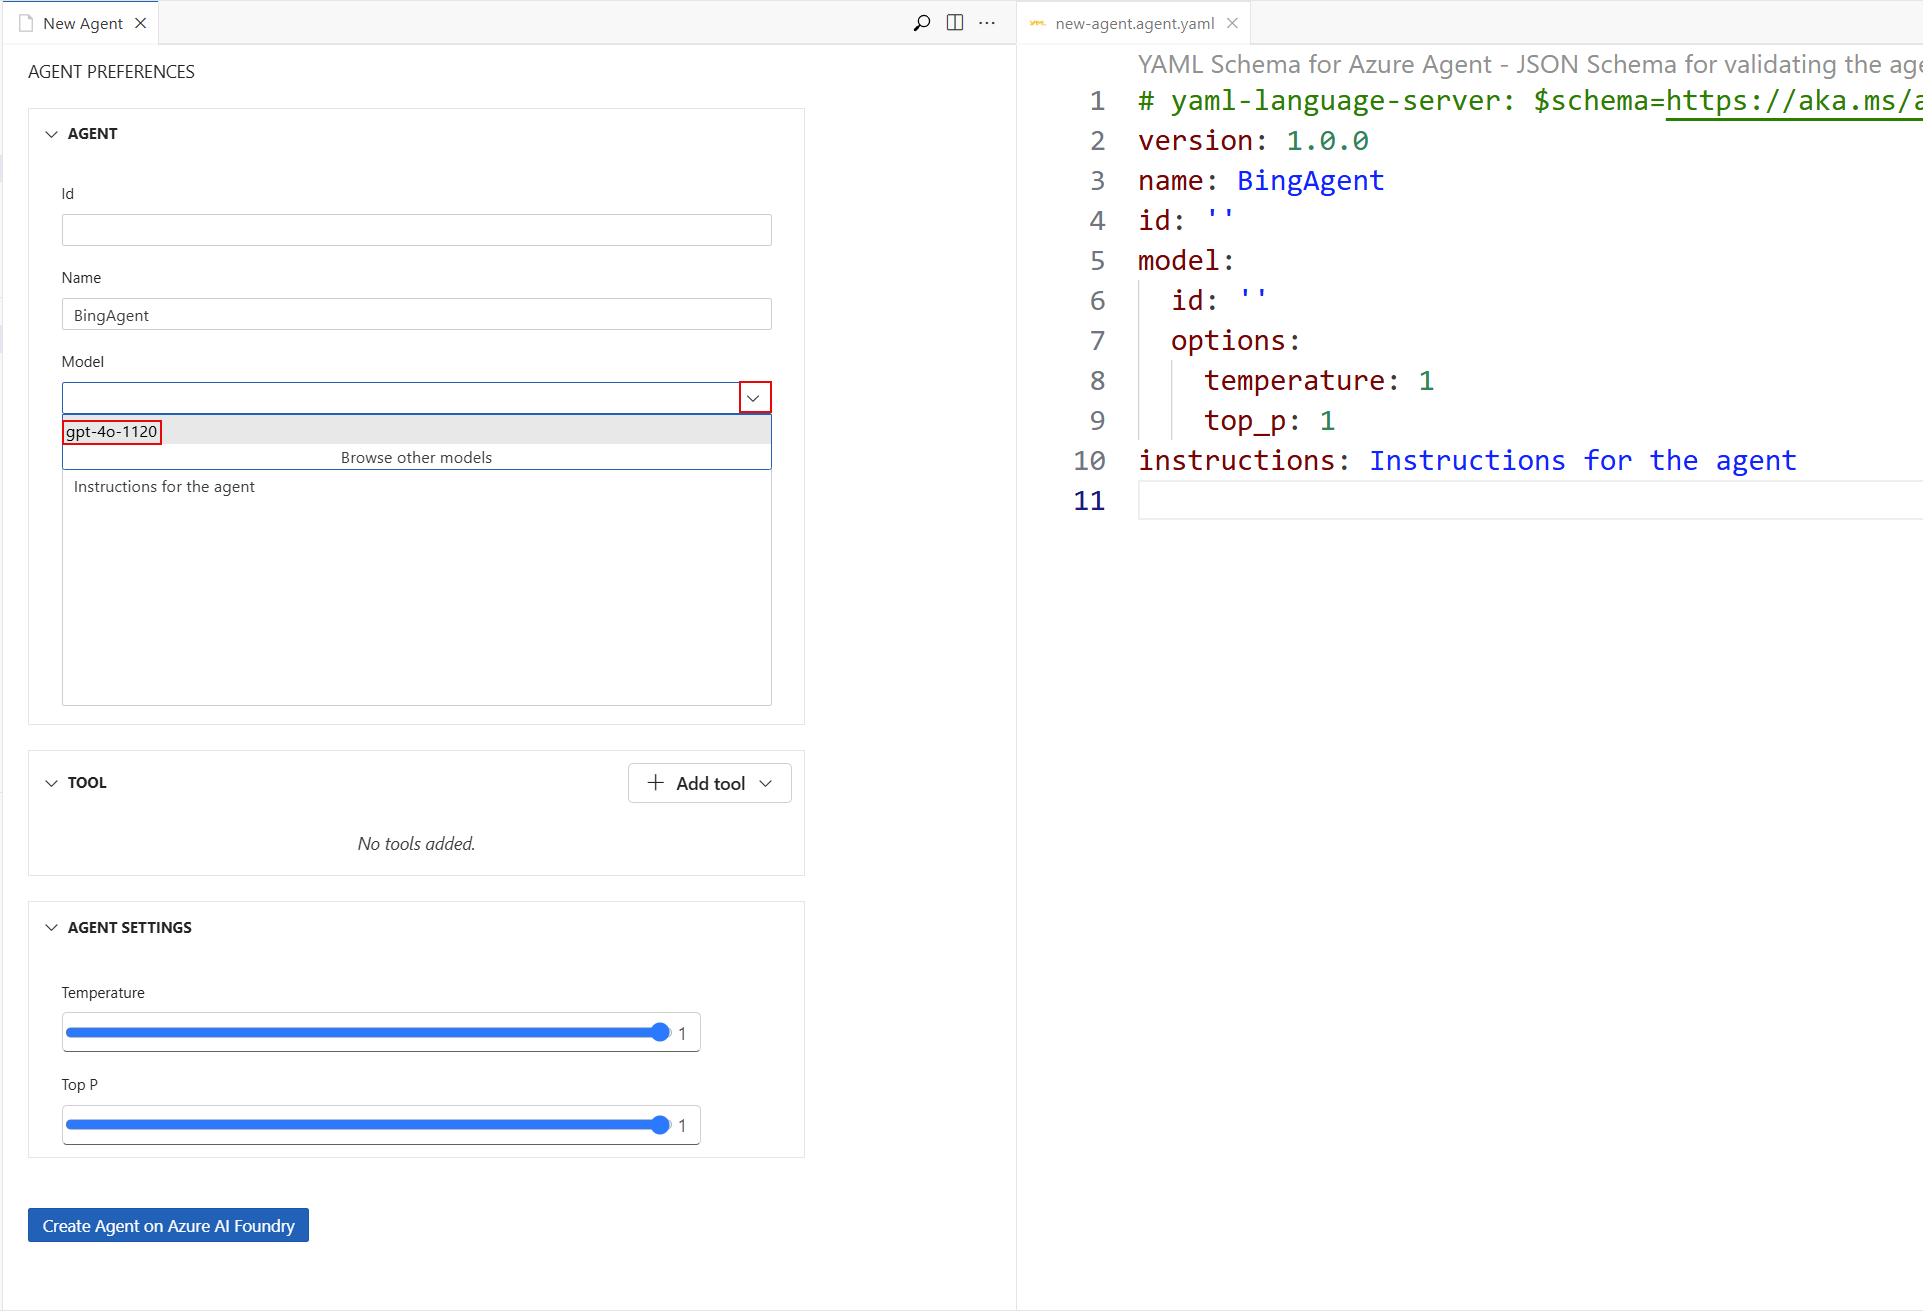Click the split editor layout icon
Image resolution: width=1923 pixels, height=1311 pixels.
coord(955,23)
